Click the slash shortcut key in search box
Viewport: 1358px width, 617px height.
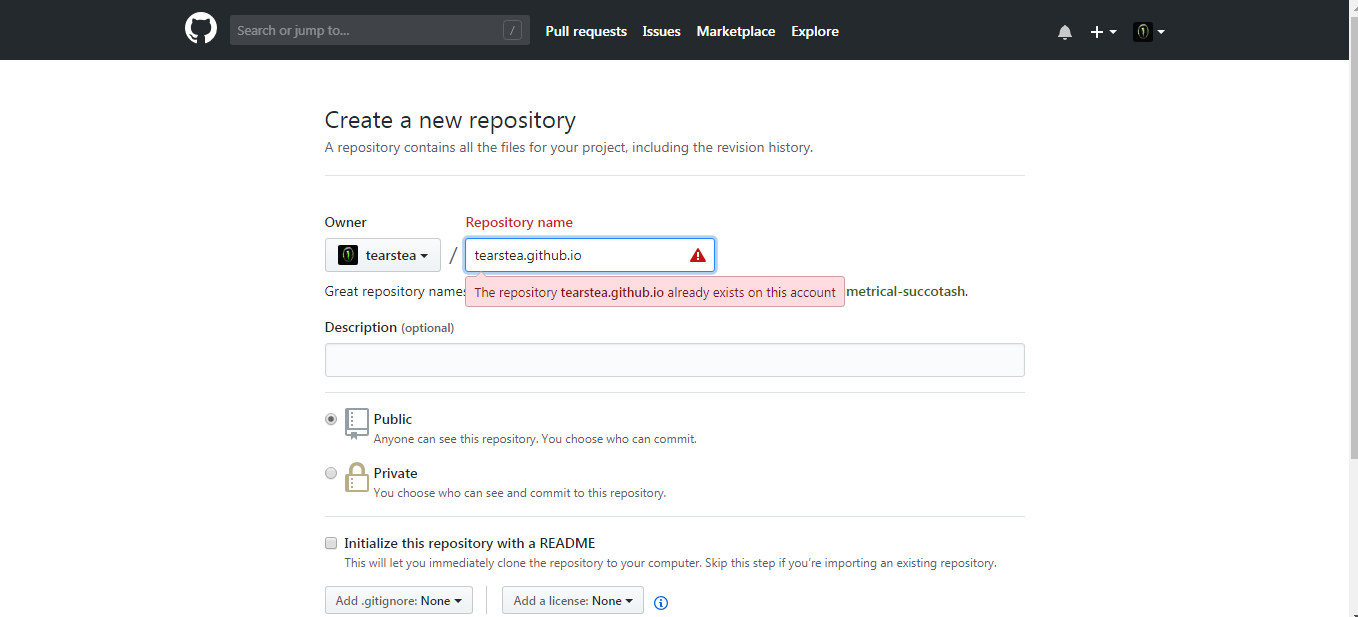(513, 30)
